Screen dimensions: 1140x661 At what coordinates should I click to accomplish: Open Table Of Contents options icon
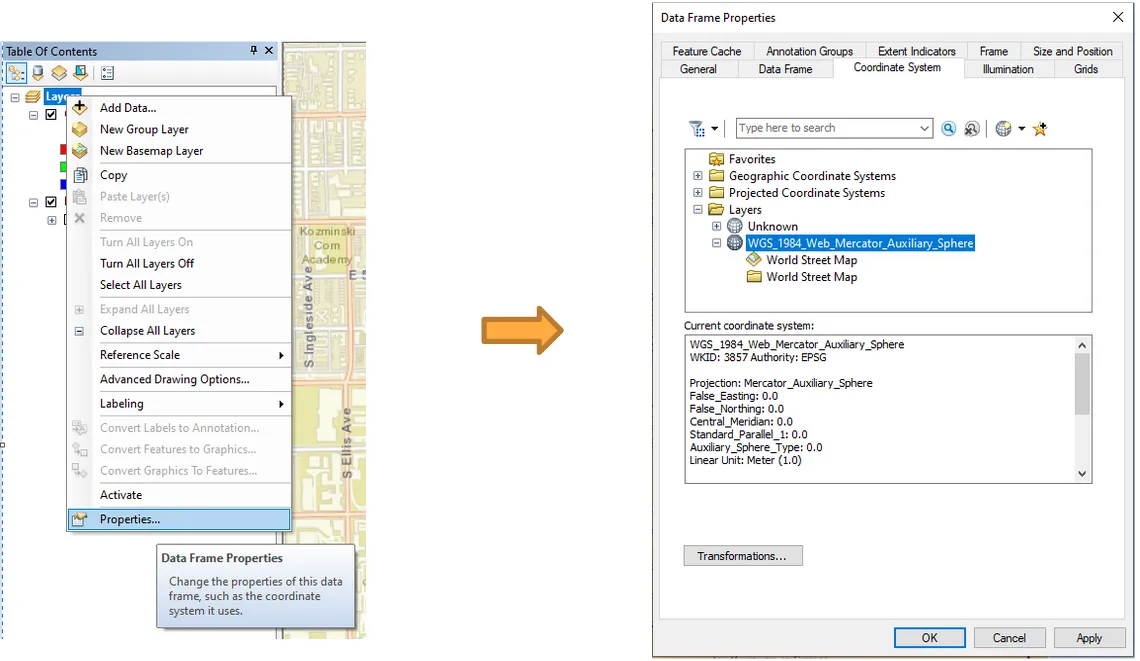(x=108, y=73)
